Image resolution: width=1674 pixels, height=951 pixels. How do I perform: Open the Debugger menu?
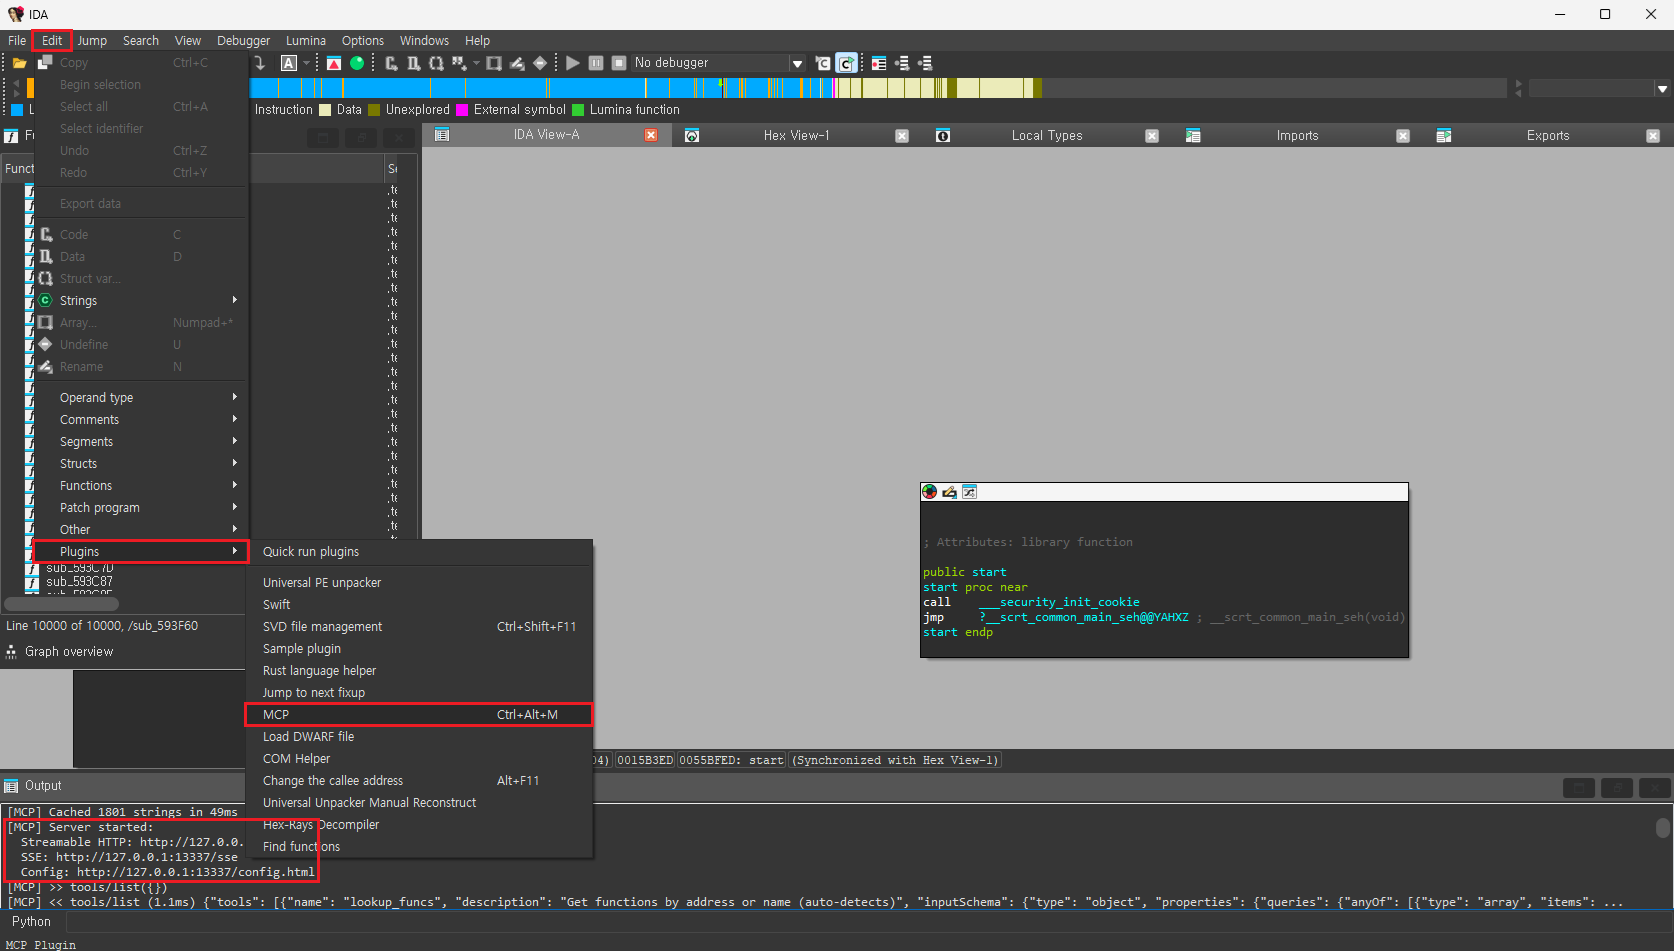click(x=243, y=41)
